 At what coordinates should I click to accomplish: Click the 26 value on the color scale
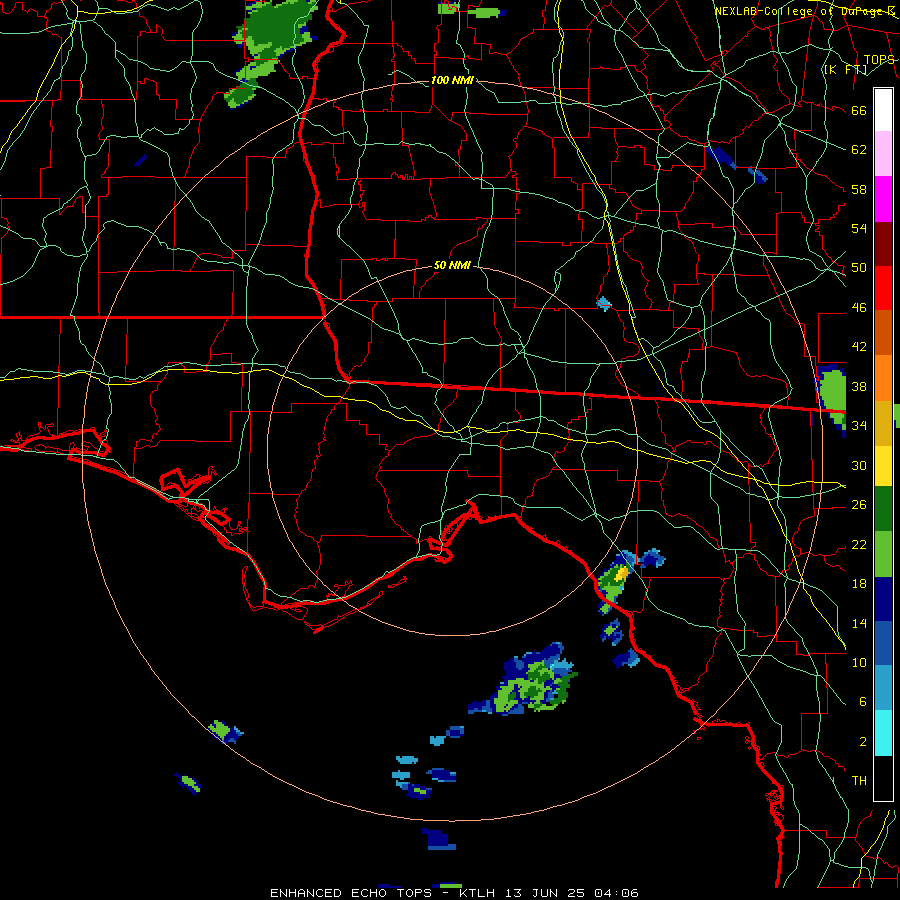click(859, 505)
